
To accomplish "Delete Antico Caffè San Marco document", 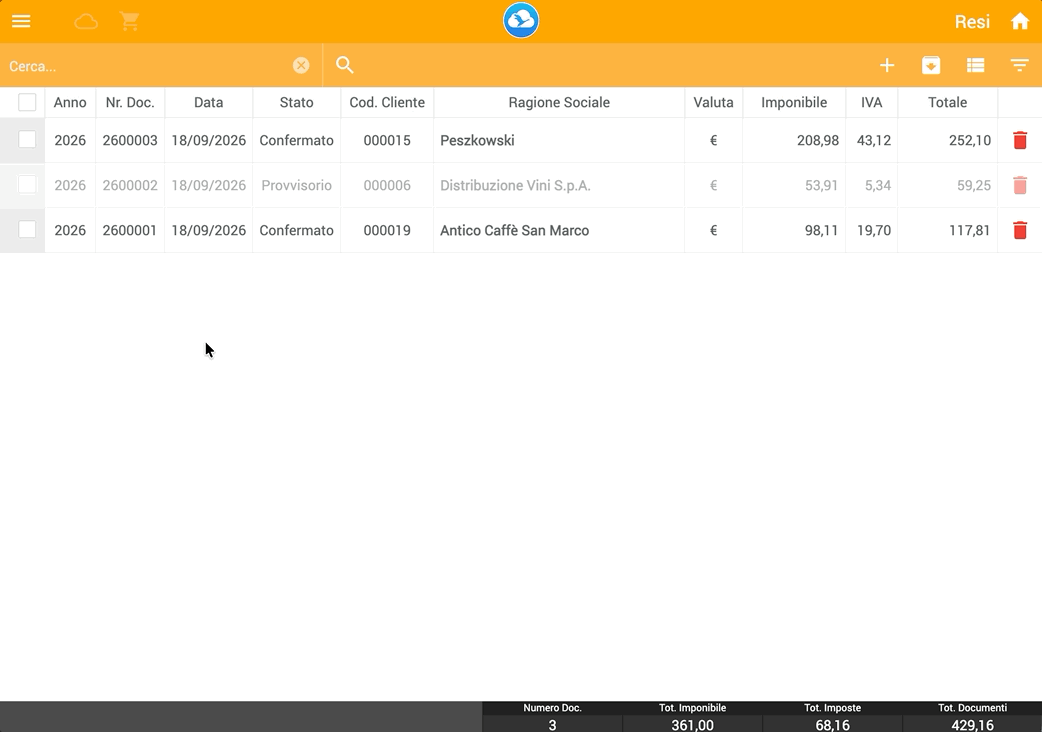I will click(1020, 230).
